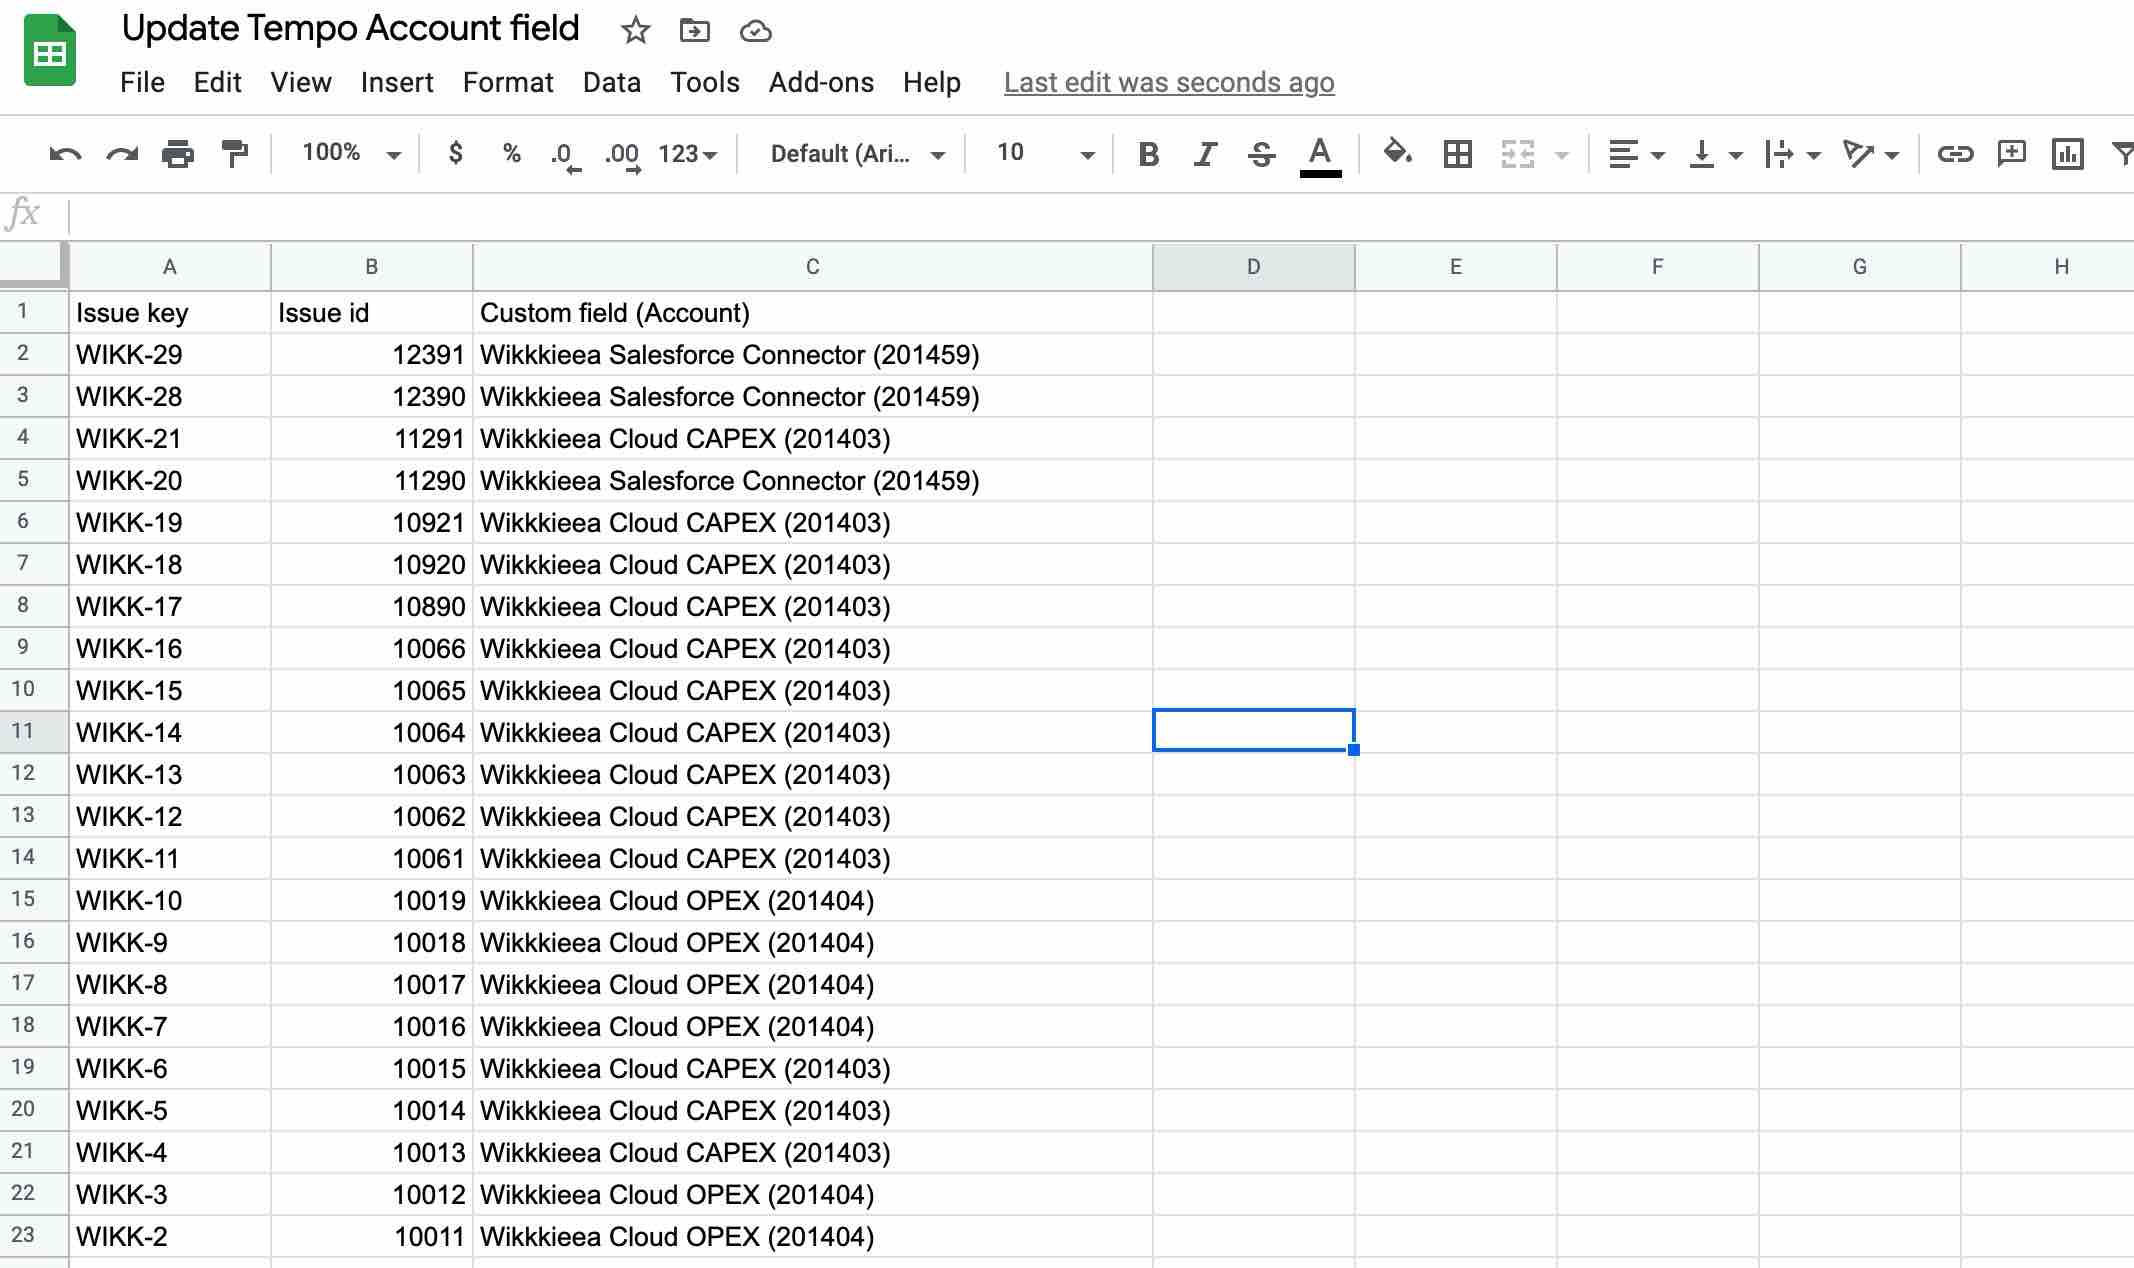Click 'Last edit was seconds ago' link

point(1169,82)
